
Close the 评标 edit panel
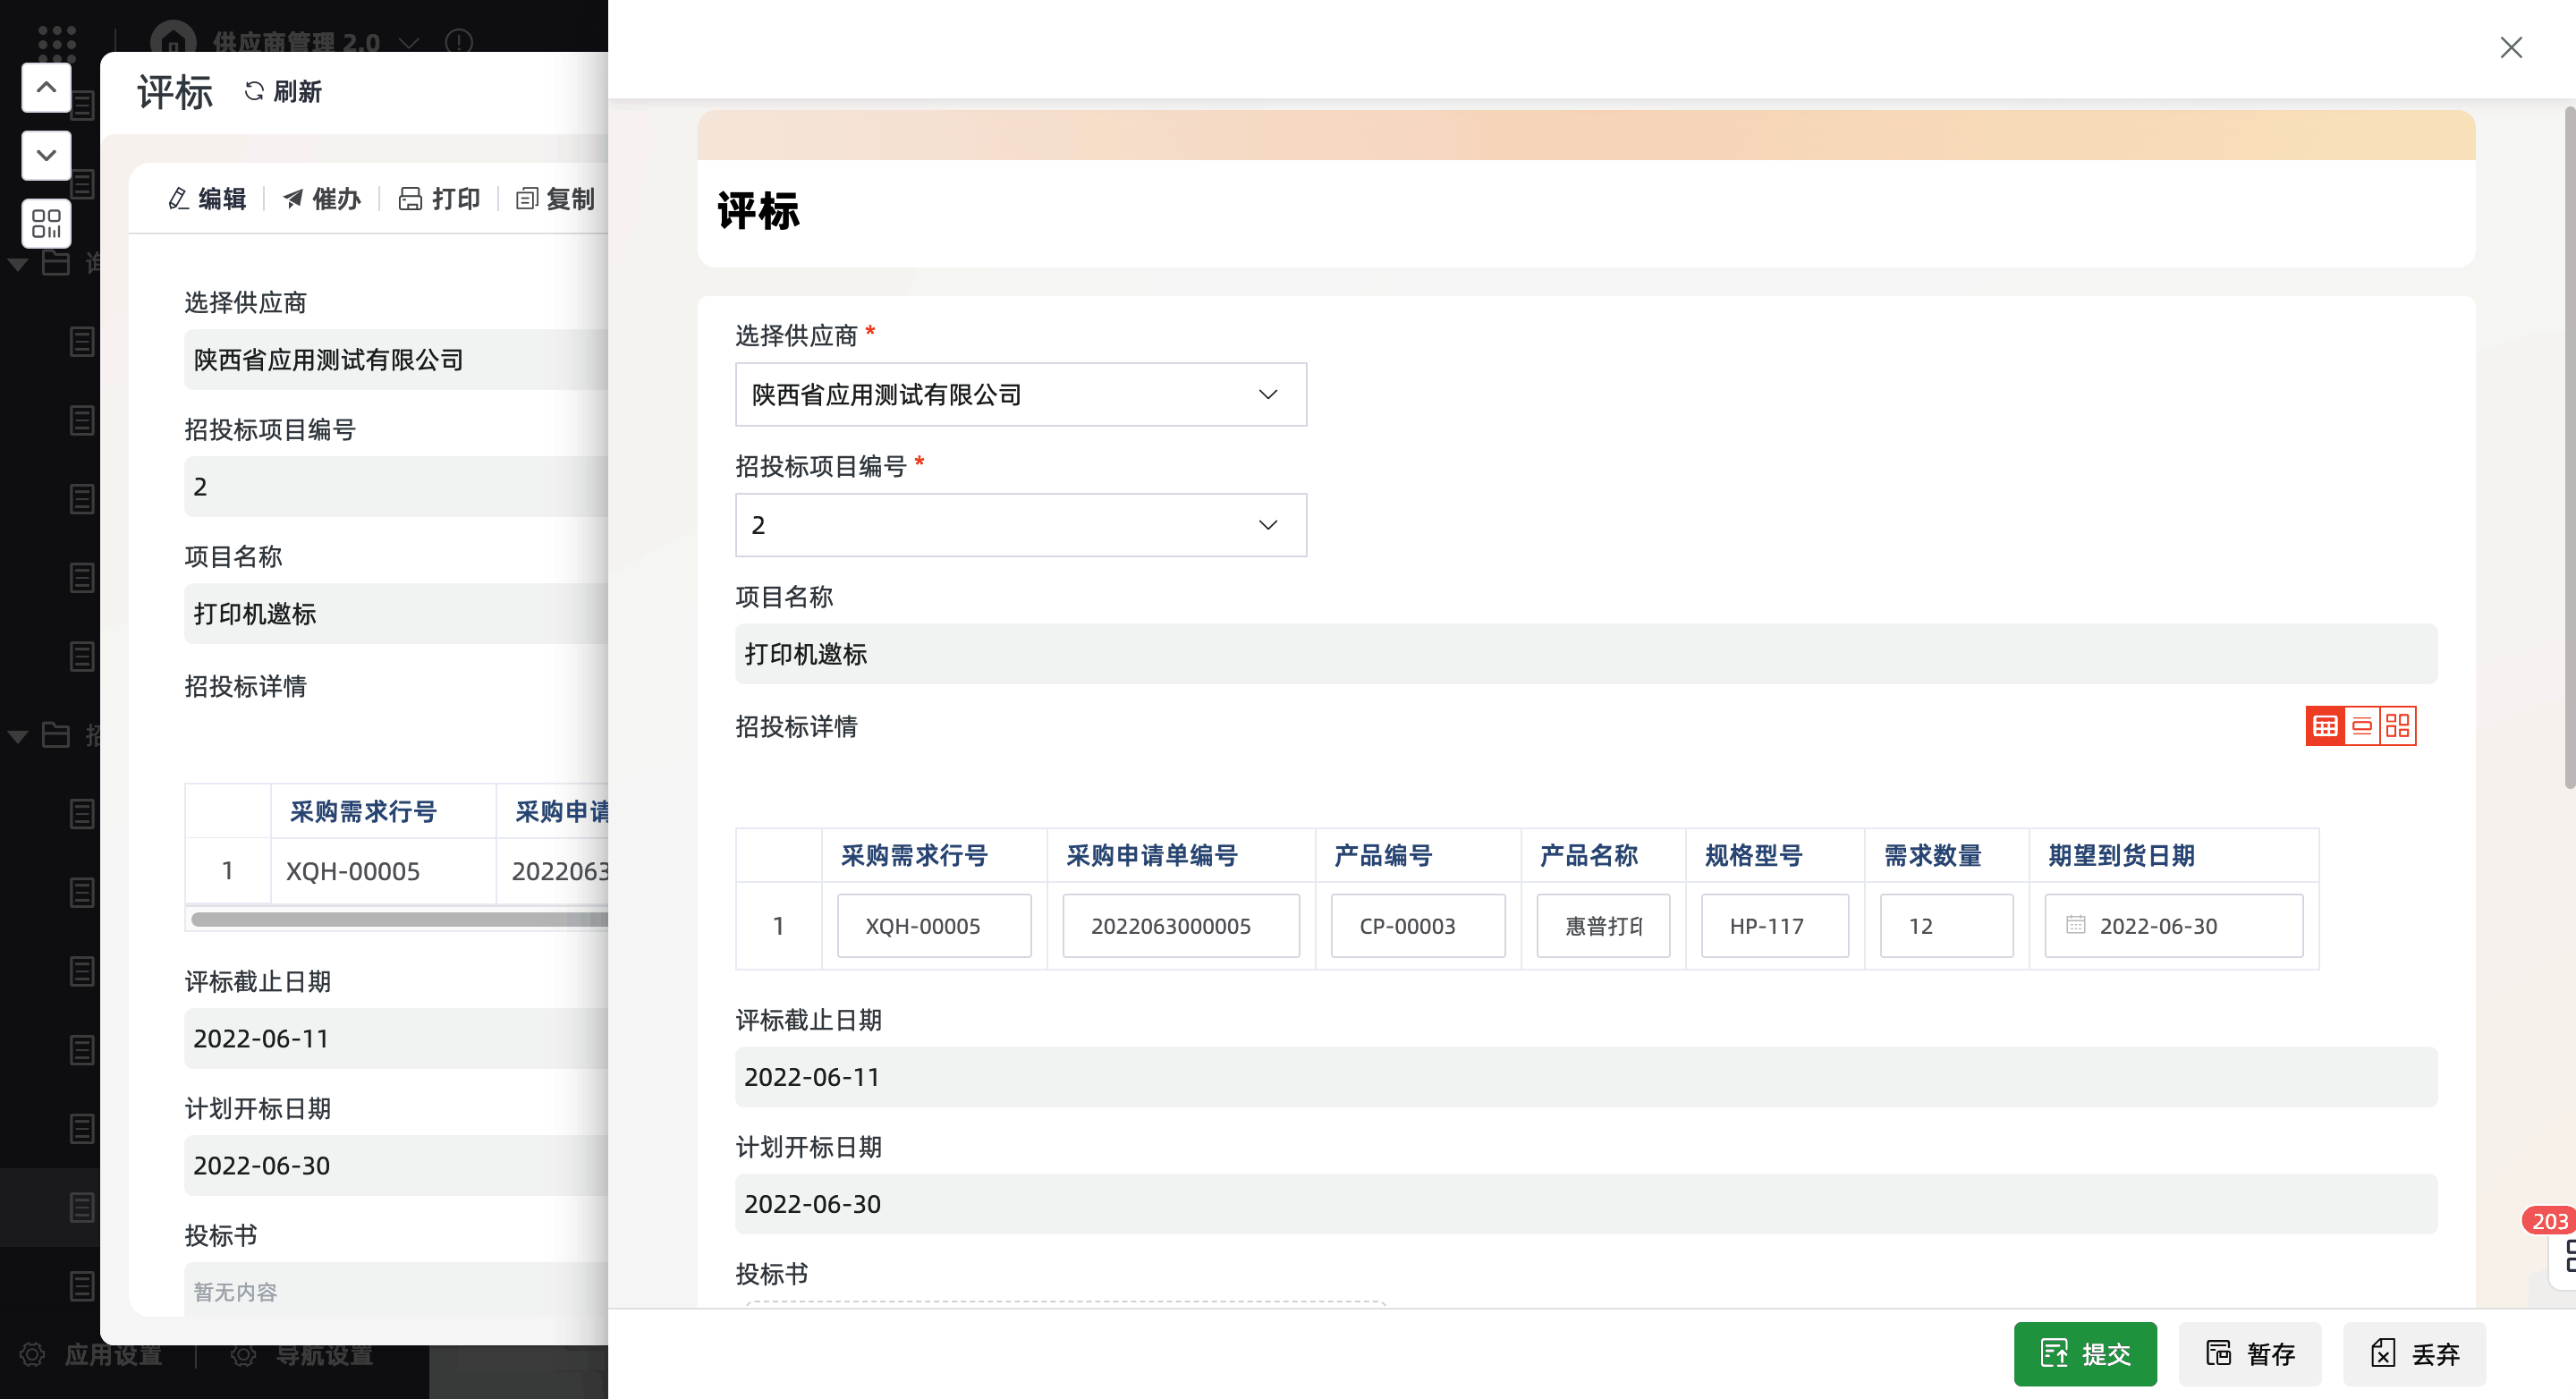click(2510, 47)
